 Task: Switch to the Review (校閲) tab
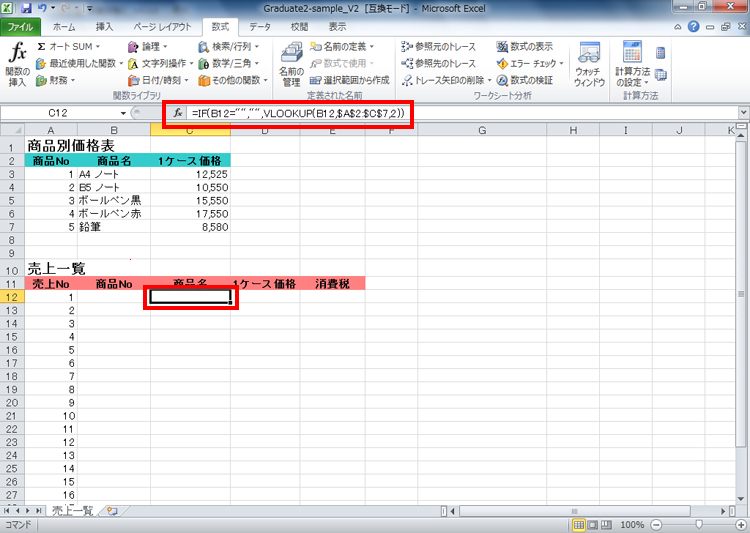(x=299, y=27)
